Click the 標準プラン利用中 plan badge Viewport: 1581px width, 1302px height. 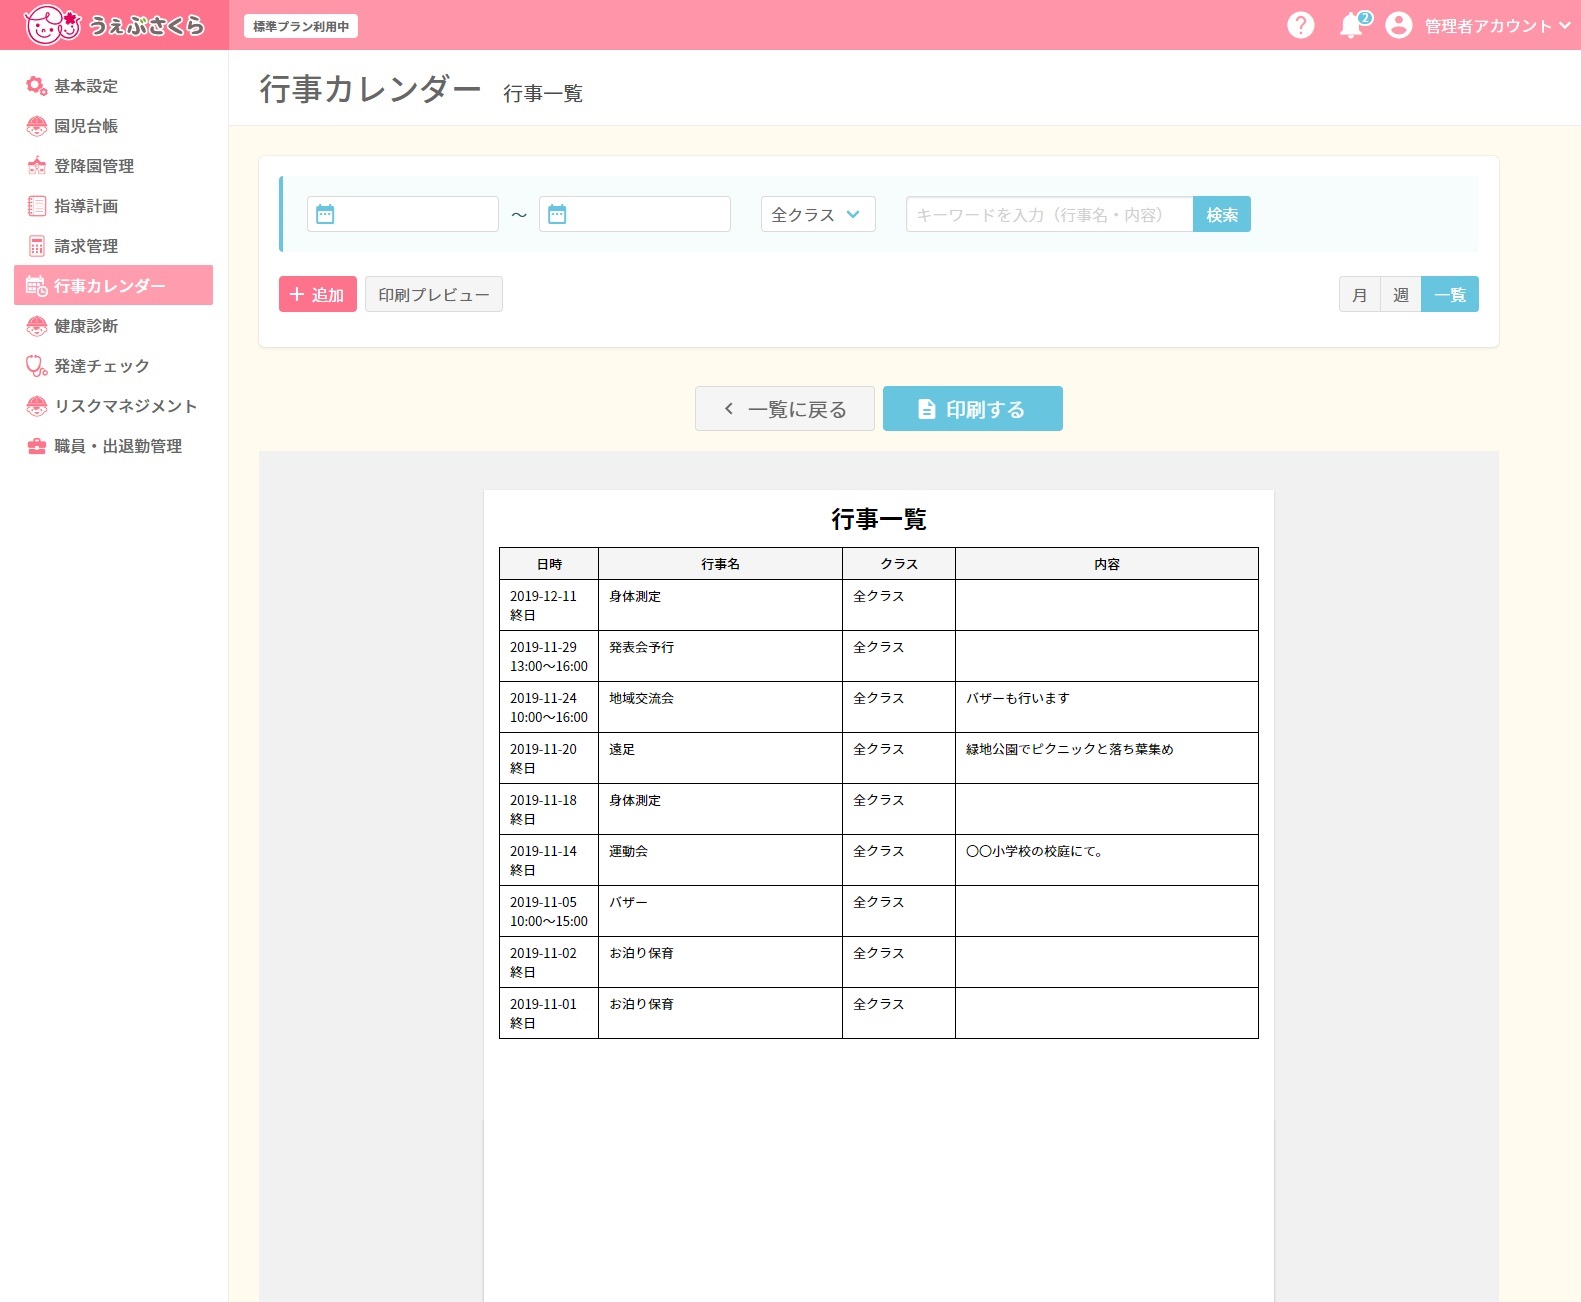pyautogui.click(x=301, y=26)
